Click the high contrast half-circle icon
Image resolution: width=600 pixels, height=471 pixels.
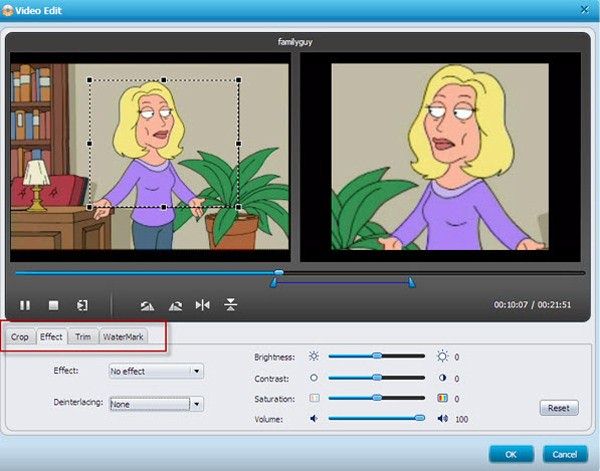(x=442, y=378)
